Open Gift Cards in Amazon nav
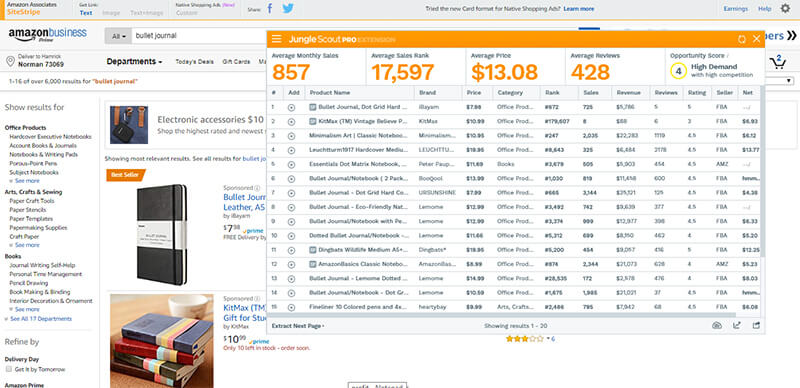 pos(236,62)
